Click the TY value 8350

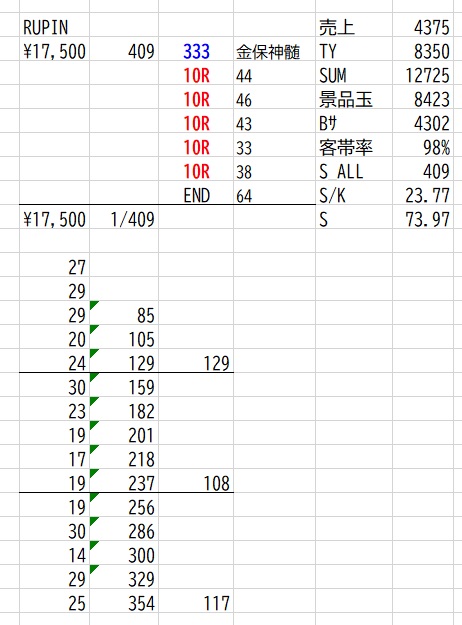(x=423, y=51)
